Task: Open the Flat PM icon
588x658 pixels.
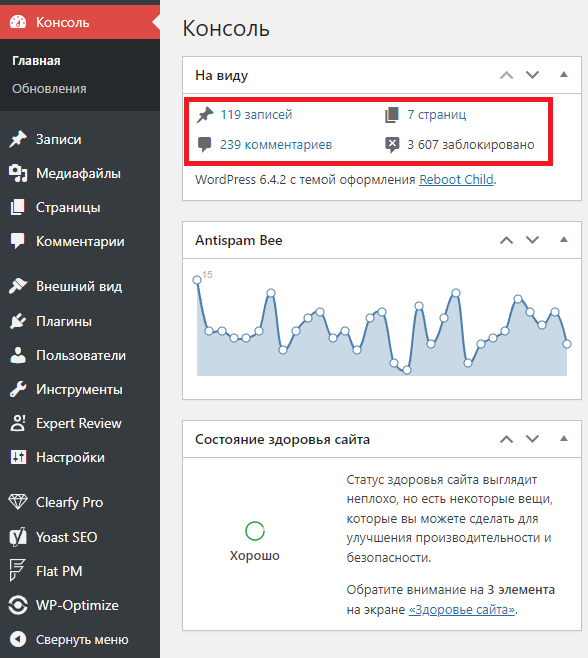Action: [x=18, y=571]
